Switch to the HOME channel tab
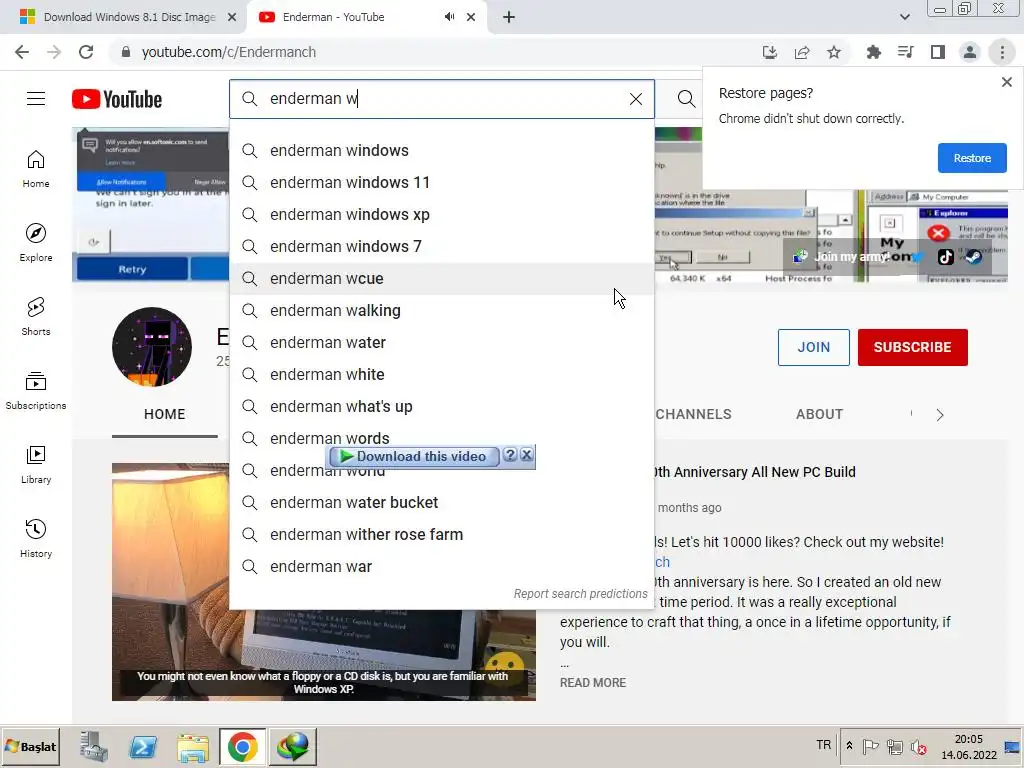Screen dimensions: 1024x768 (x=165, y=414)
